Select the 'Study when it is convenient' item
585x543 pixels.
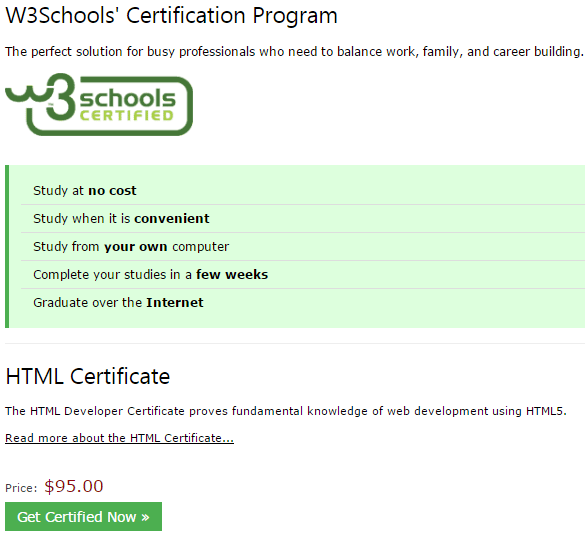(303, 219)
